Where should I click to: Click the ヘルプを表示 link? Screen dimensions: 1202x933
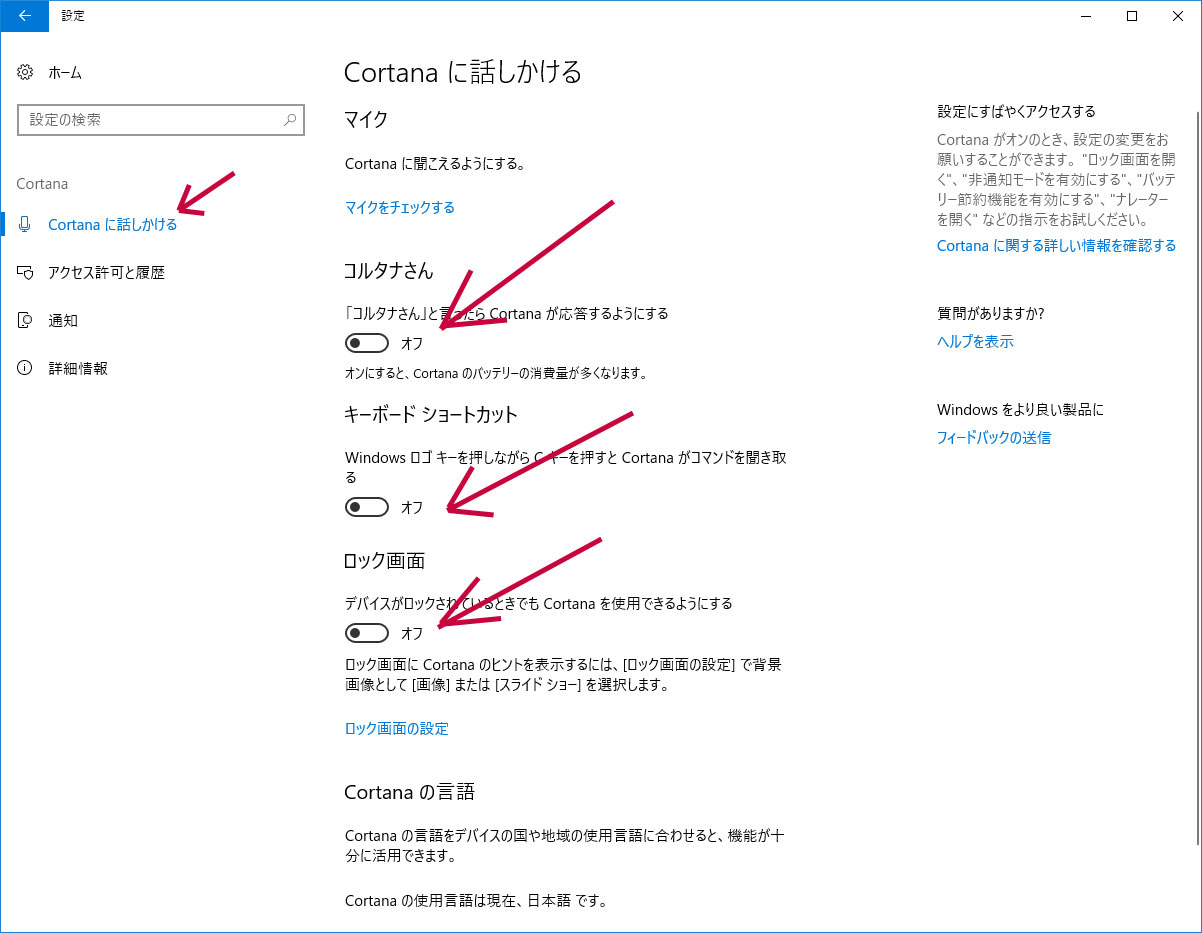(975, 341)
